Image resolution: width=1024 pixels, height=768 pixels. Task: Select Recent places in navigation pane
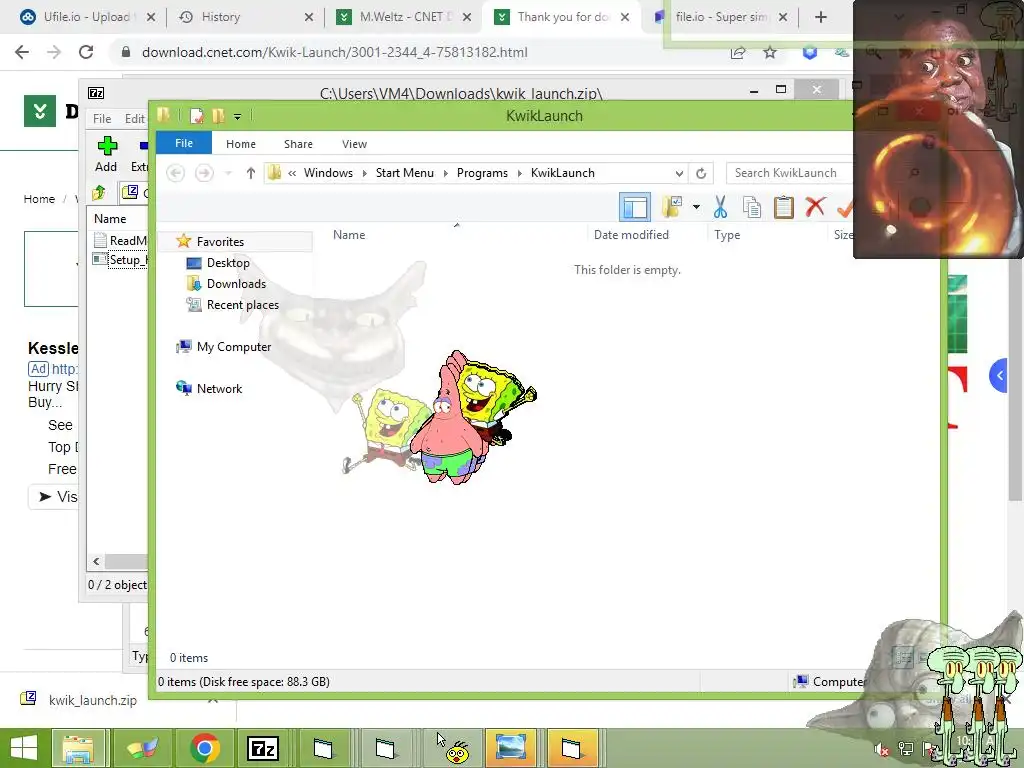[242, 304]
